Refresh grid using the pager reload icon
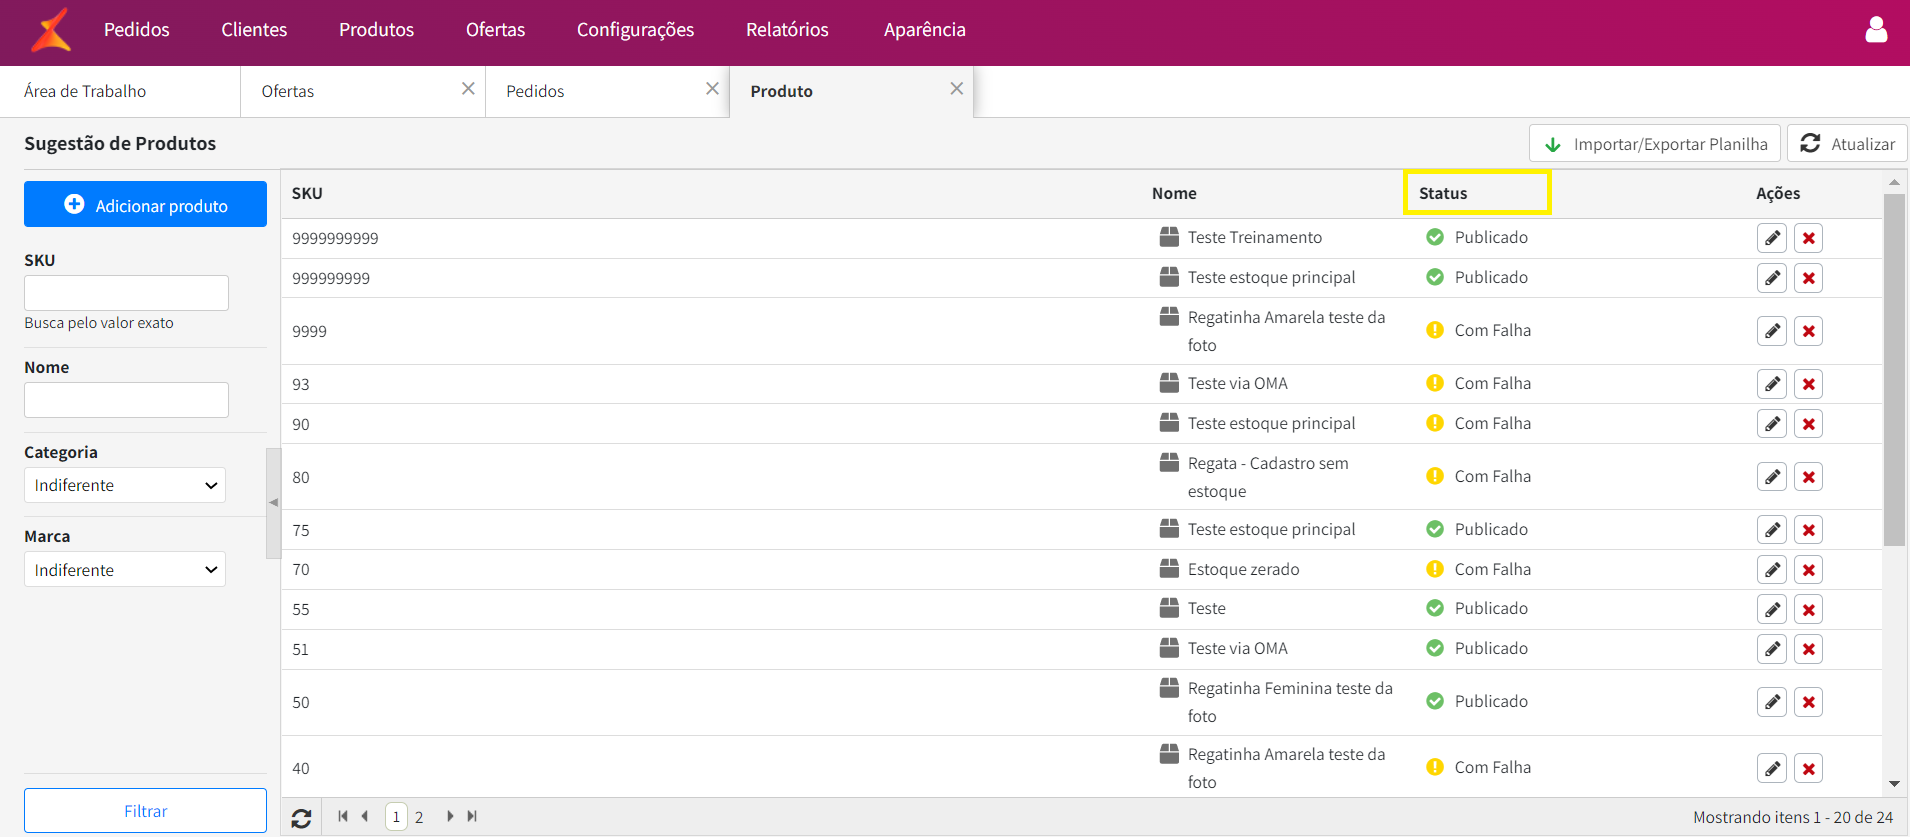Screen dimensions: 1910x837 tap(301, 818)
